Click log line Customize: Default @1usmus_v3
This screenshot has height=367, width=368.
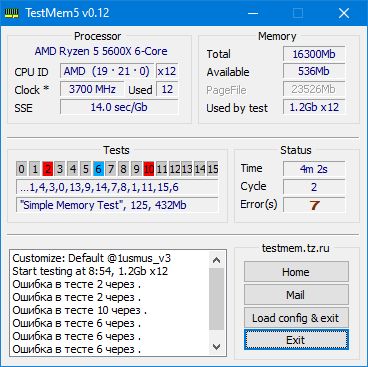[92, 258]
